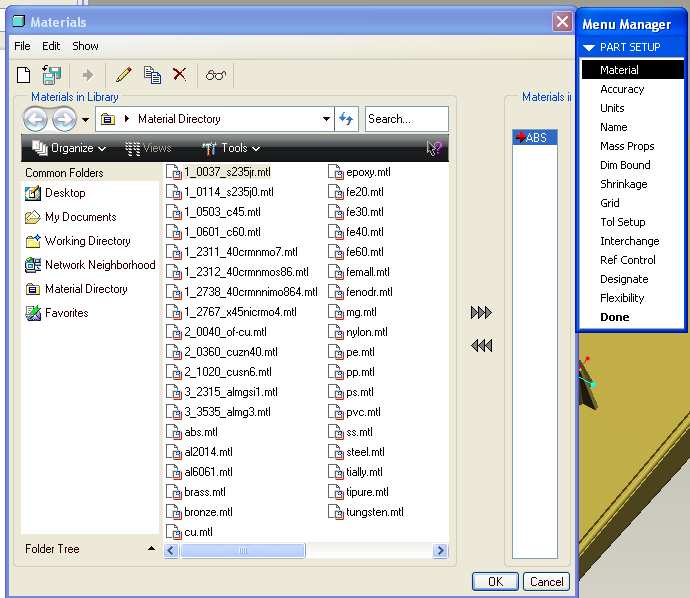Collapse the PART SETUP menu triangle
The height and width of the screenshot is (598, 690).
tap(589, 48)
